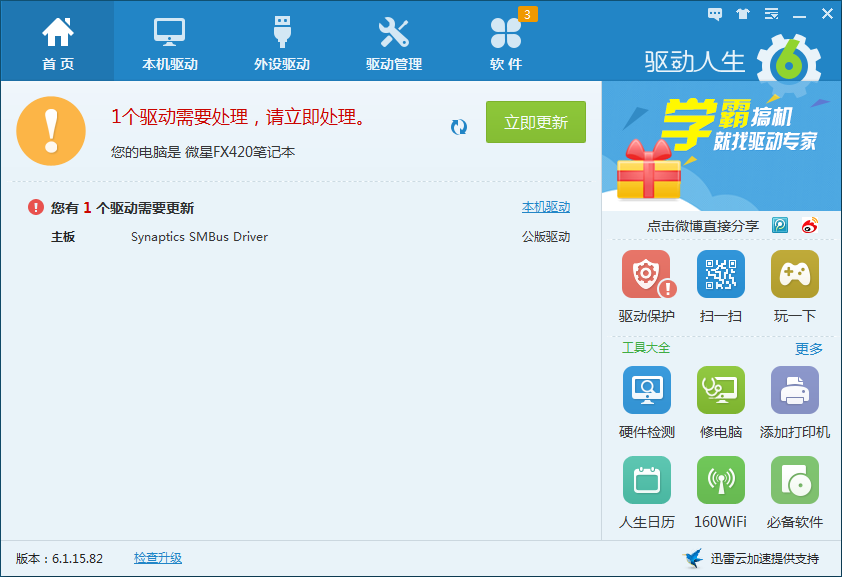
Task: Open the 驱动保护 driver protection icon
Action: coord(646,275)
